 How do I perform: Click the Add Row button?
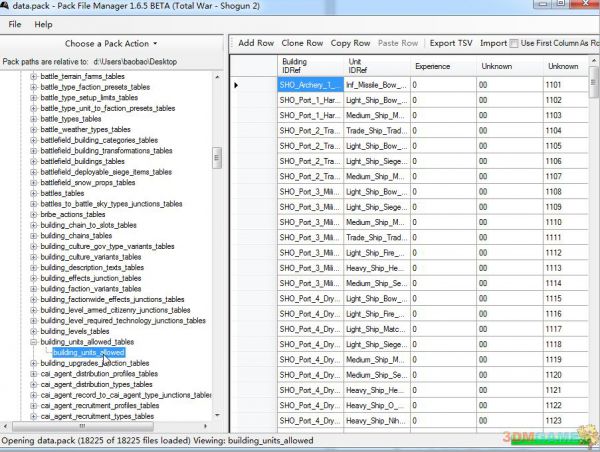(256, 44)
